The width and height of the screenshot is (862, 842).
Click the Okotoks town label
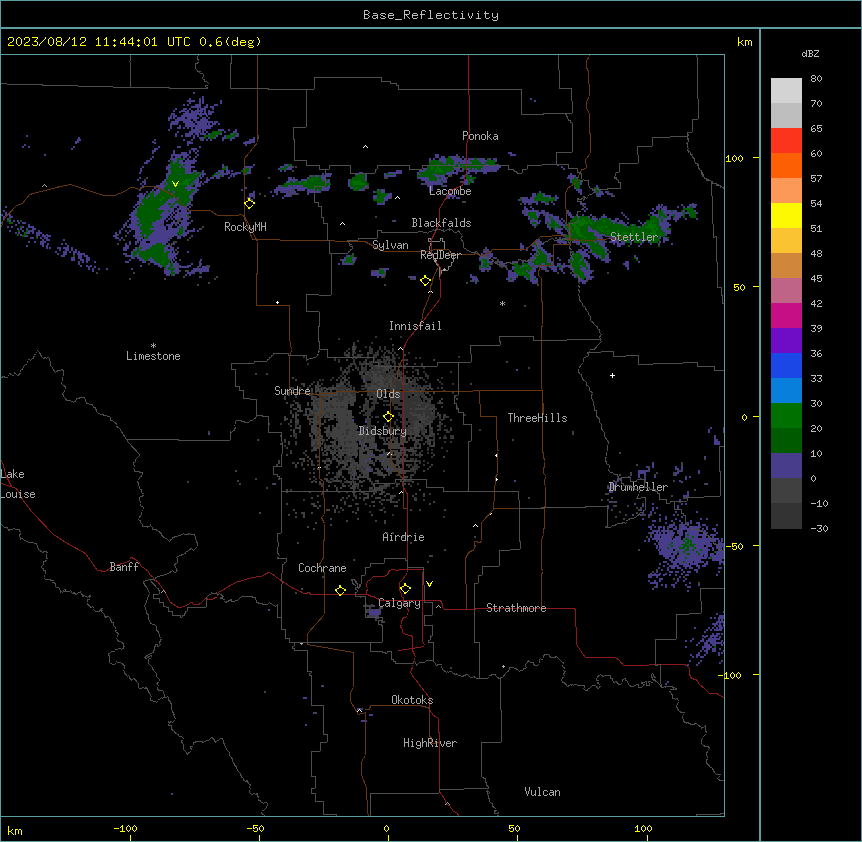point(412,700)
